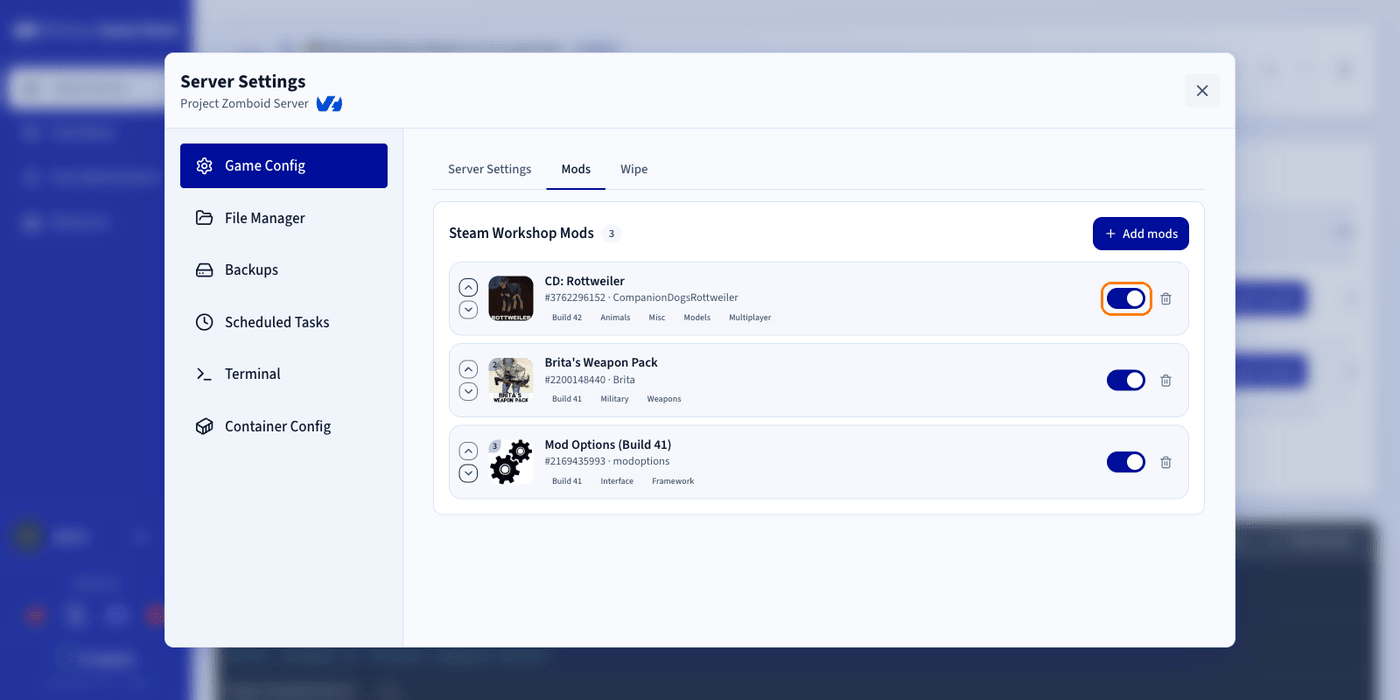
Task: Click trash icon for Mod Options (Build 41)
Action: pyautogui.click(x=1166, y=462)
